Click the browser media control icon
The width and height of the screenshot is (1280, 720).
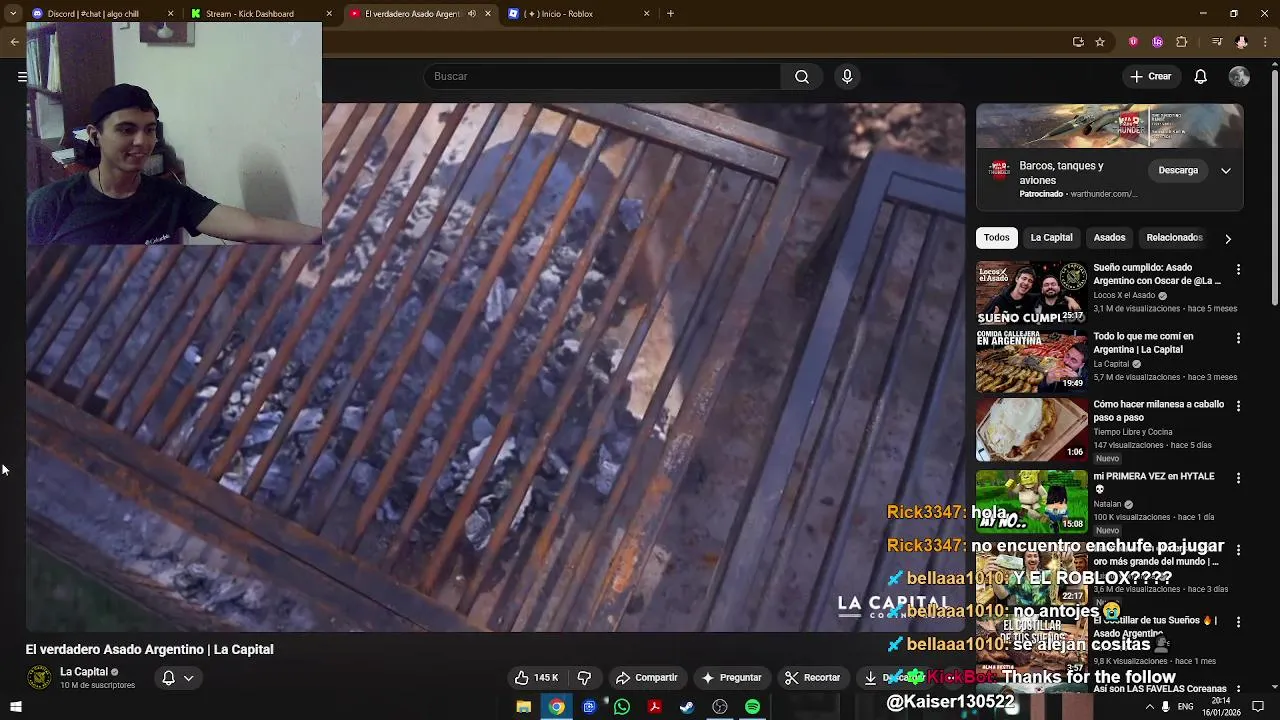pos(1217,42)
